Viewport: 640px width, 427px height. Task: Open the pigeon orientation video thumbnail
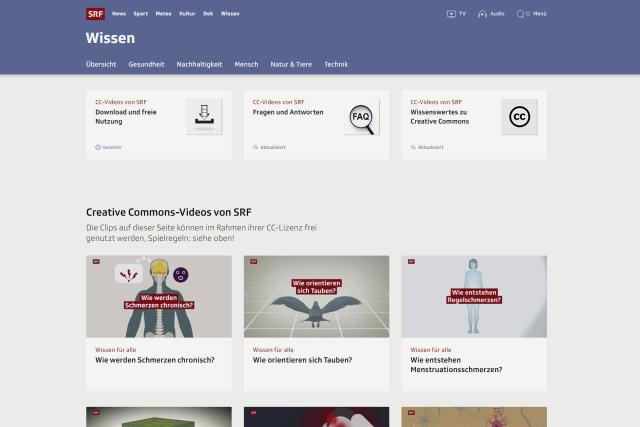coord(316,296)
